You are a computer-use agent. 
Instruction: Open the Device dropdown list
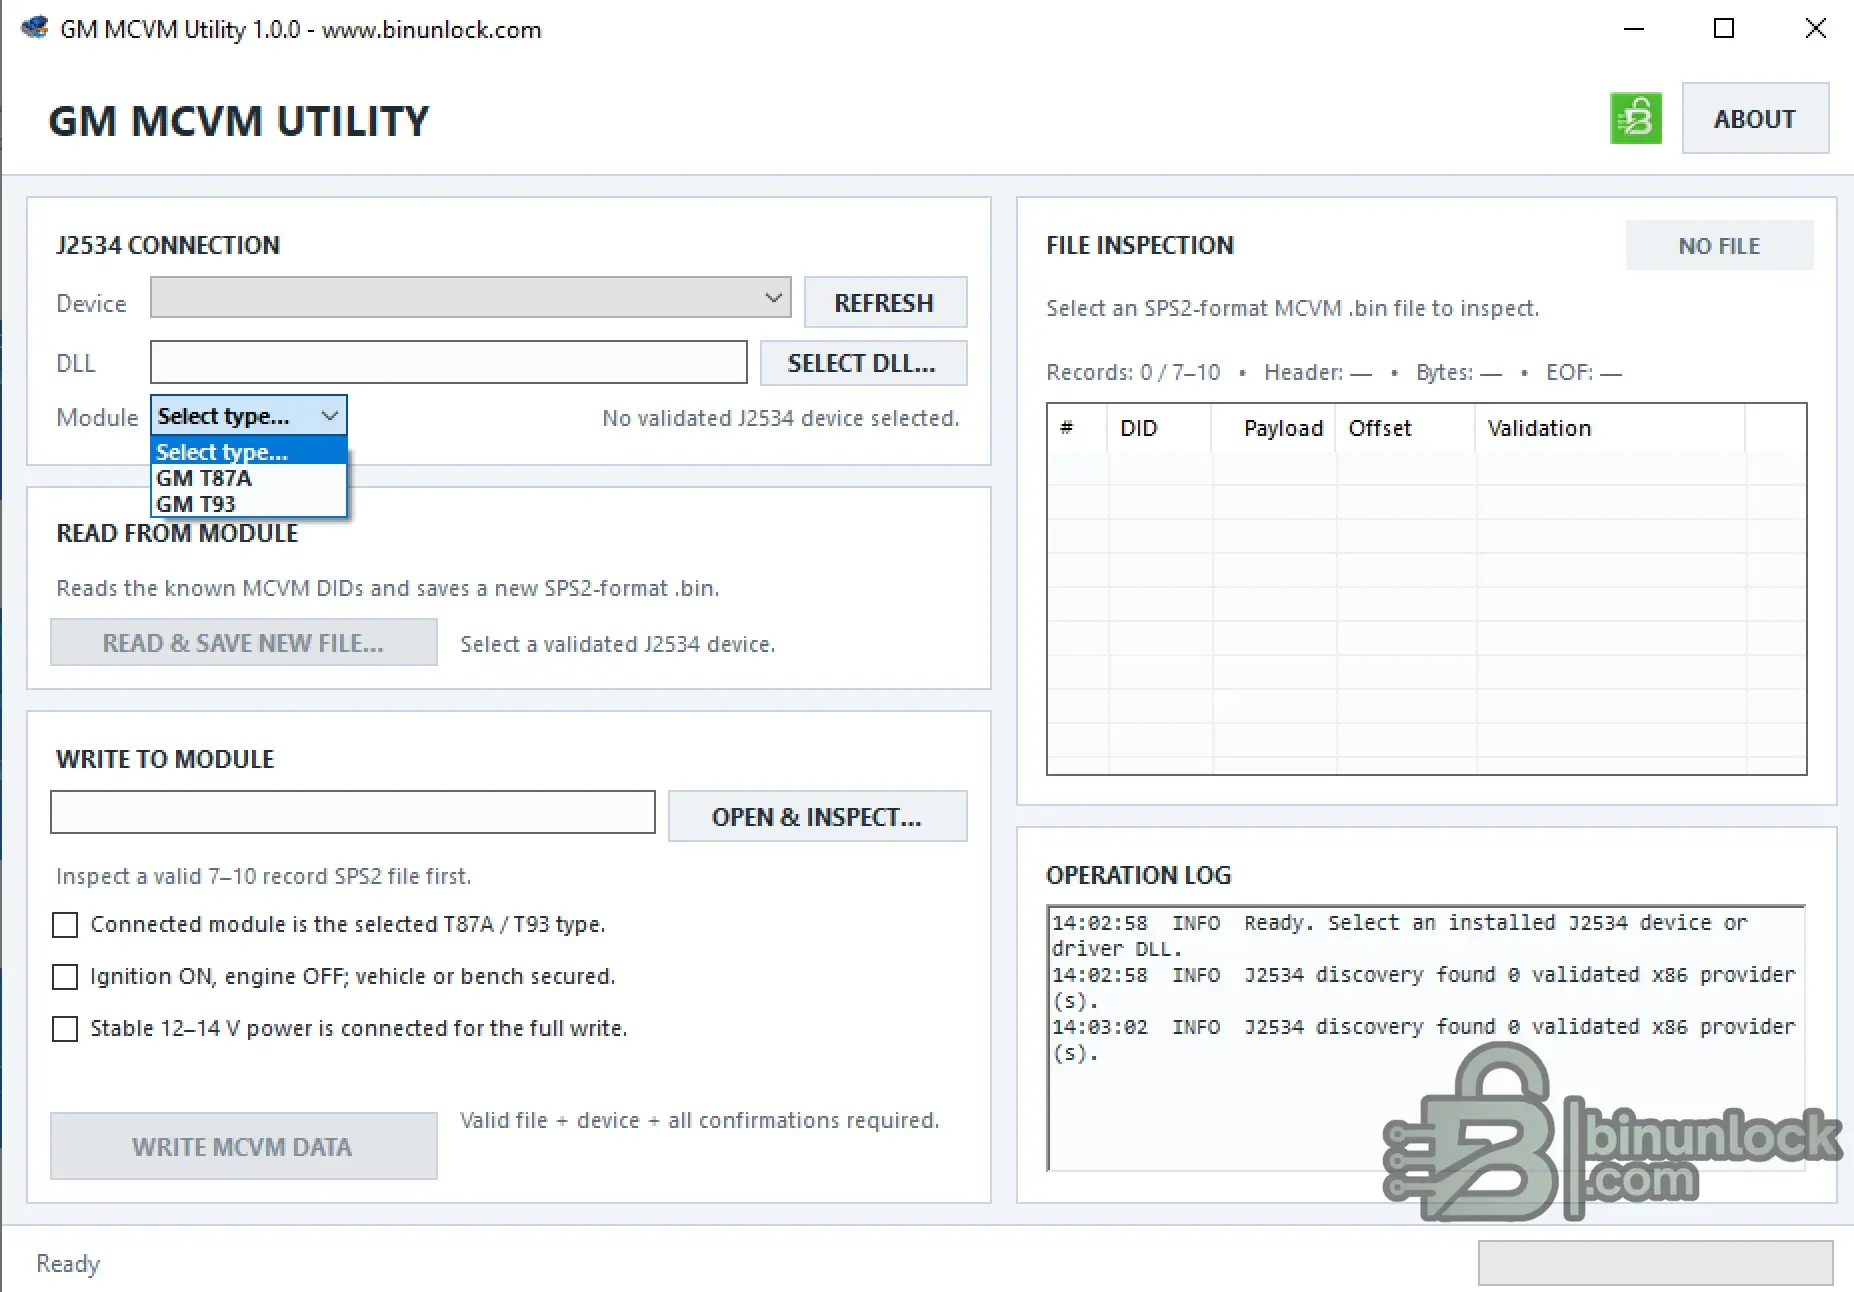(x=470, y=297)
